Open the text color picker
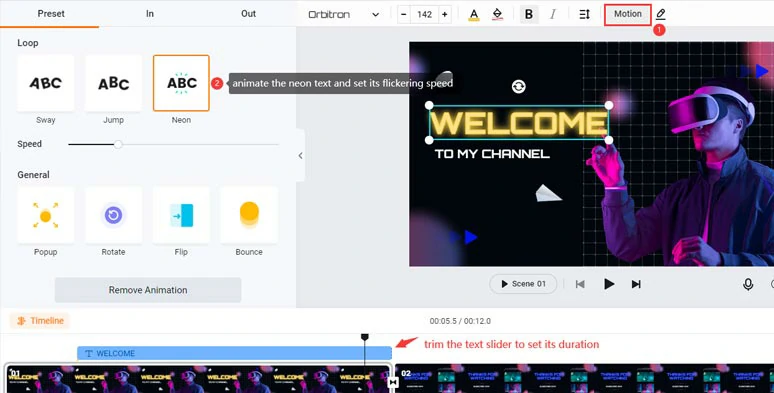Image resolution: width=774 pixels, height=393 pixels. [473, 14]
